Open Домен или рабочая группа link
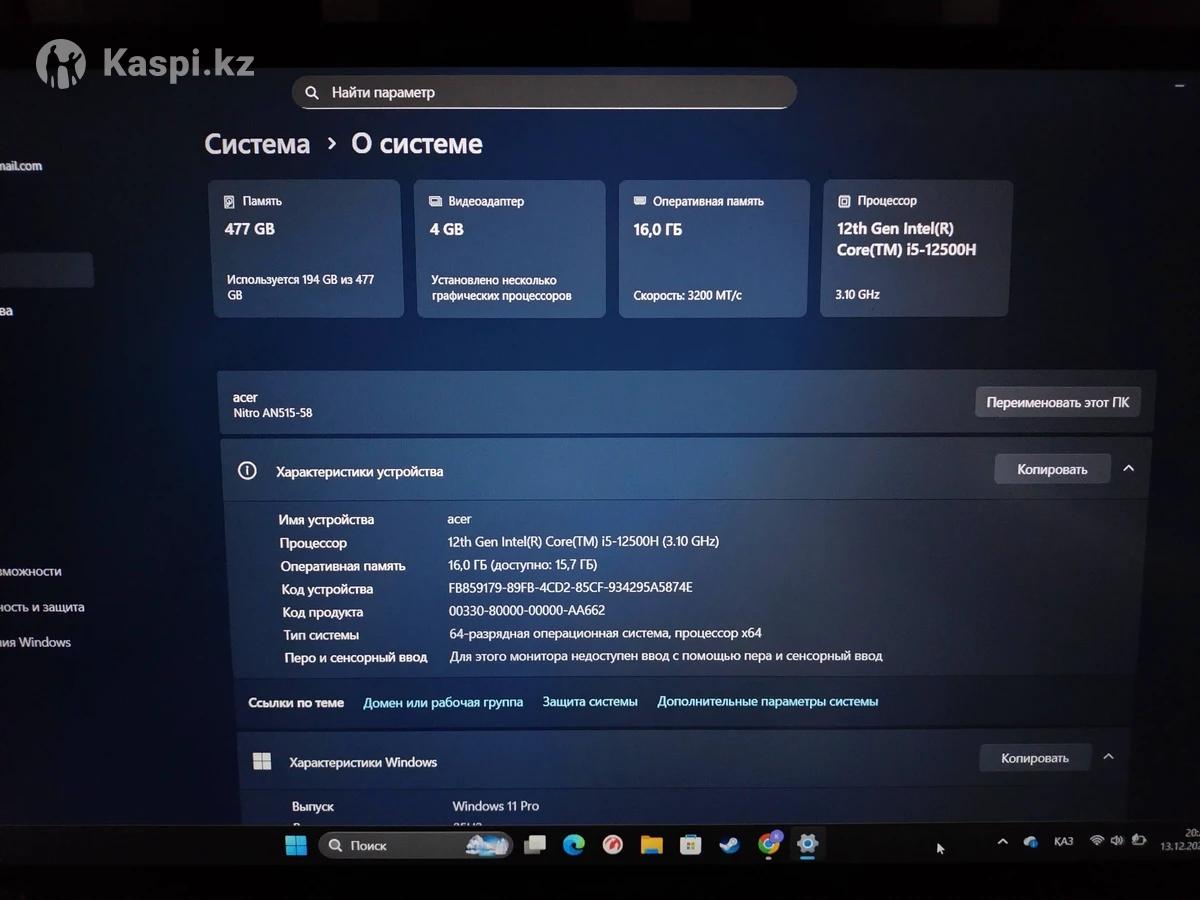The width and height of the screenshot is (1200, 900). point(442,702)
